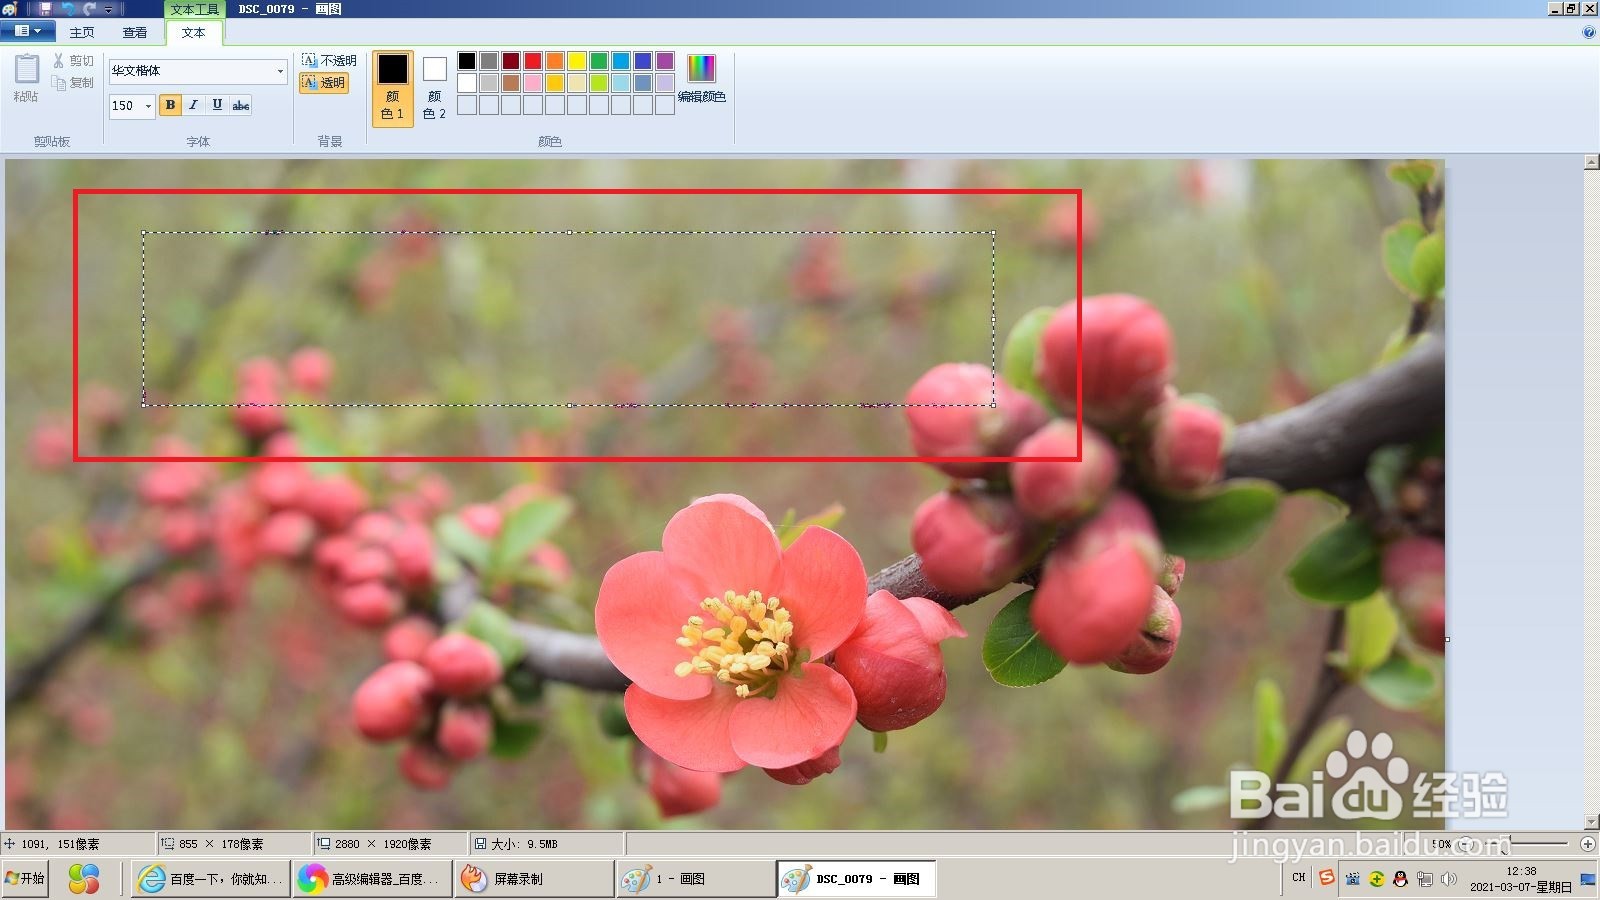1600x900 pixels.
Task: Switch to the 查看 (View) ribbon tab
Action: (135, 32)
